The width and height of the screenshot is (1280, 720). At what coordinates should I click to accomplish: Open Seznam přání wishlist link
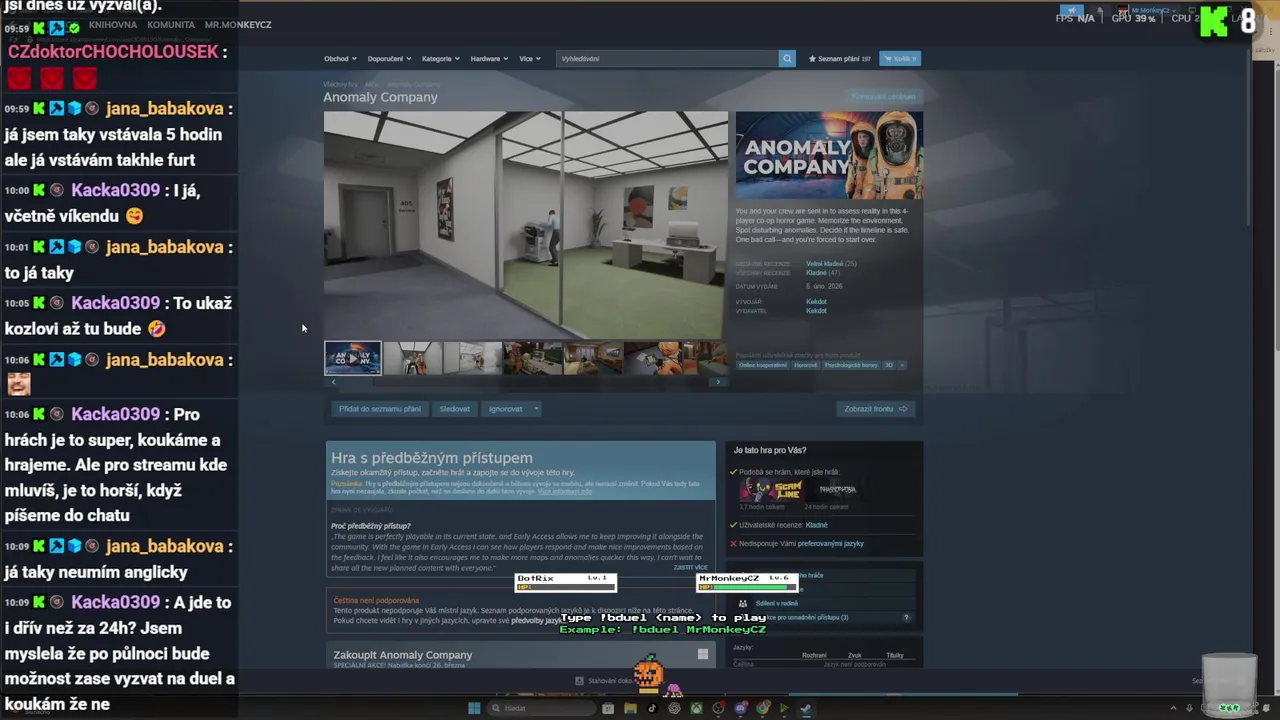point(839,58)
